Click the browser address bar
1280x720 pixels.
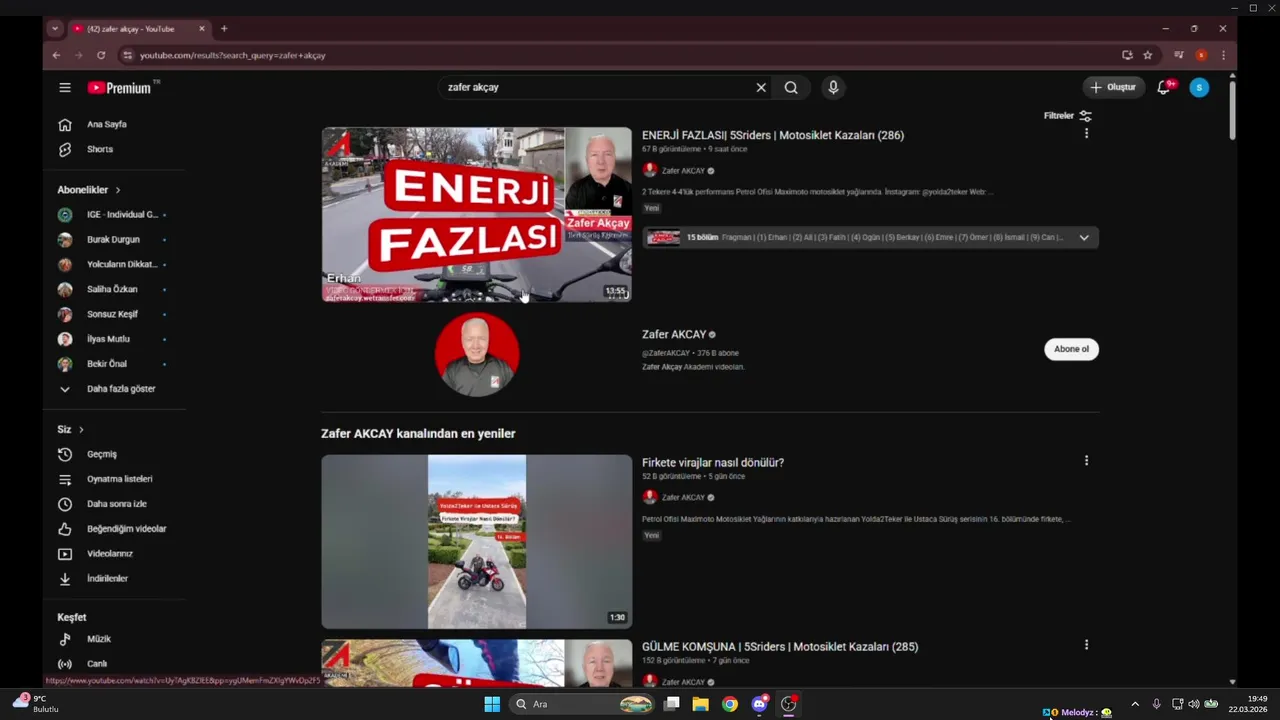620,56
